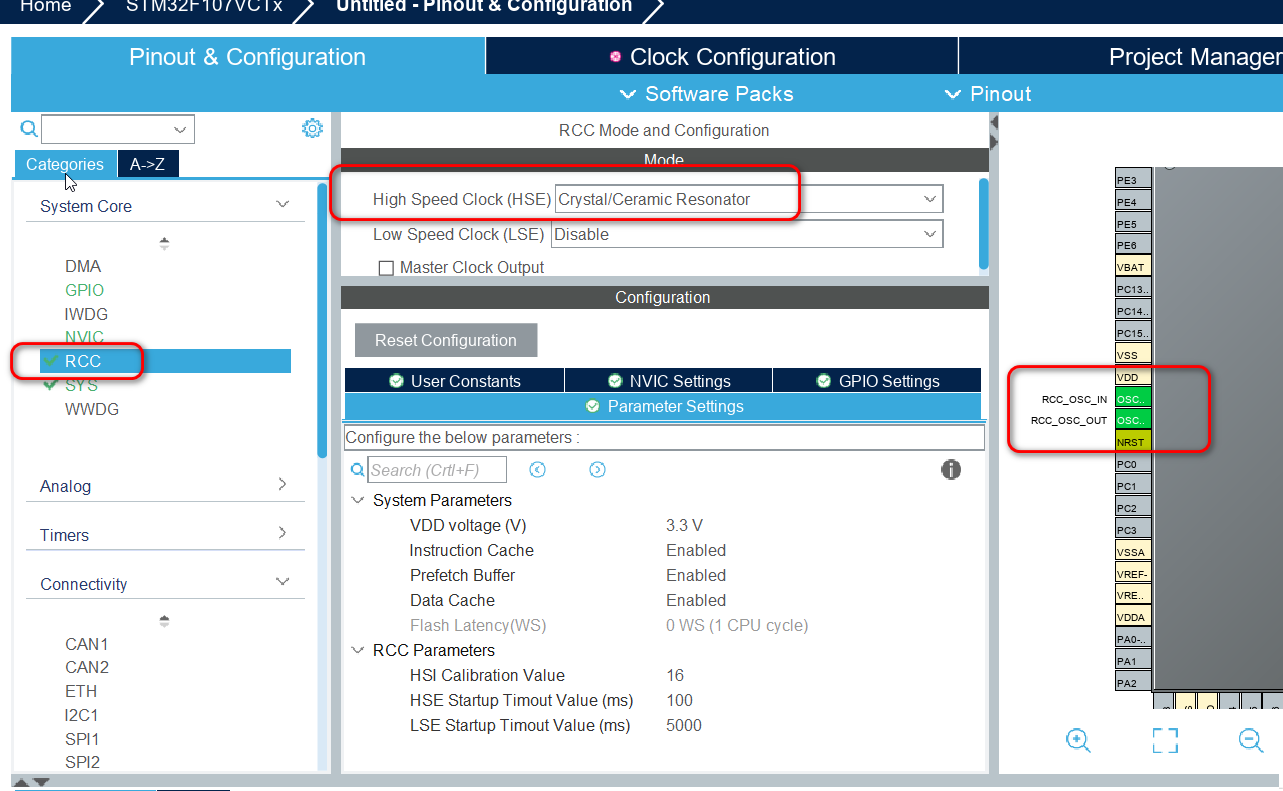The image size is (1283, 791).
Task: Select IWDG in the System Core list
Action: click(x=86, y=314)
